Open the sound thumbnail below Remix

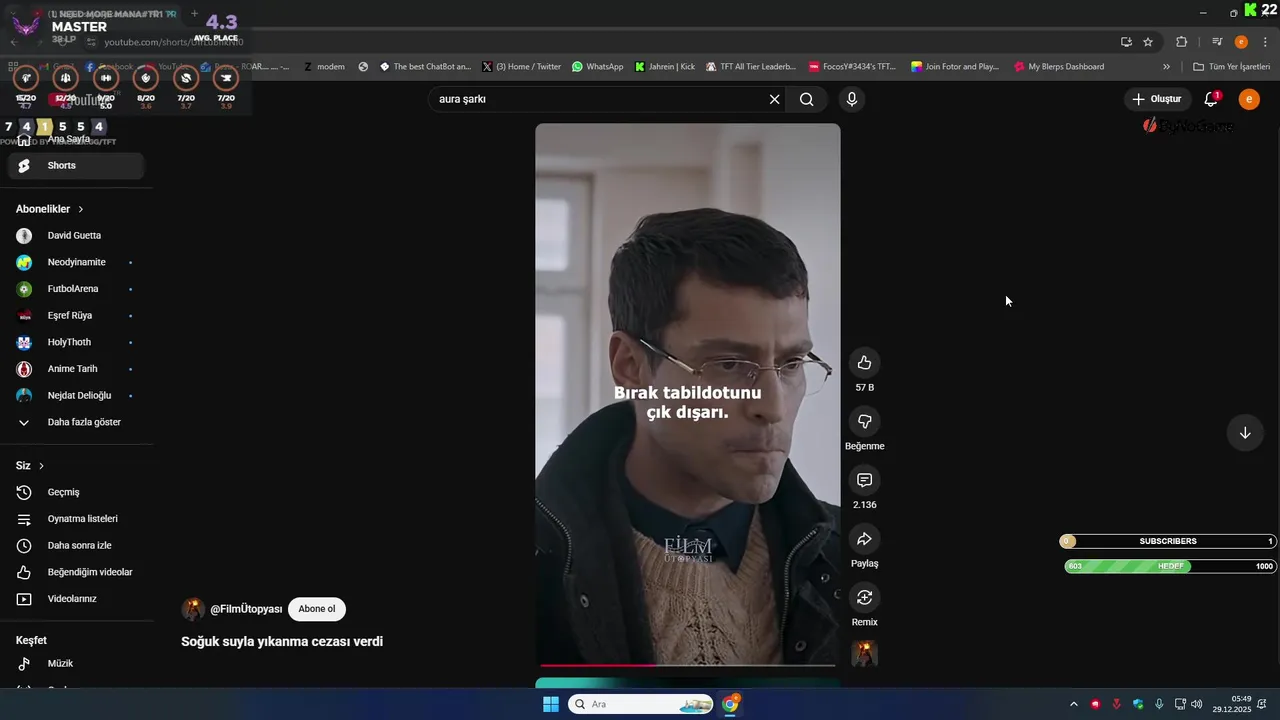click(x=864, y=654)
